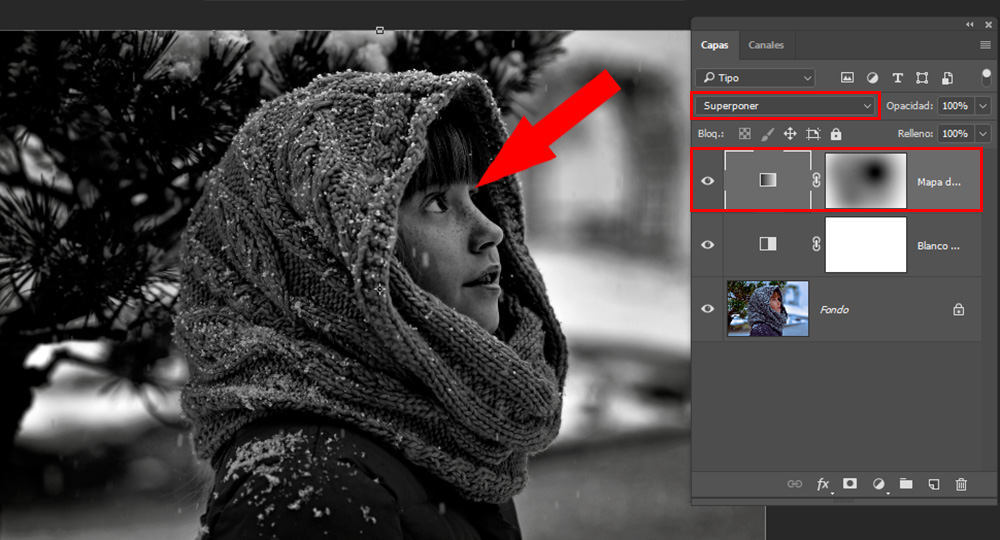Expand the Opacidad slider arrow
Viewport: 1000px width, 540px height.
983,106
